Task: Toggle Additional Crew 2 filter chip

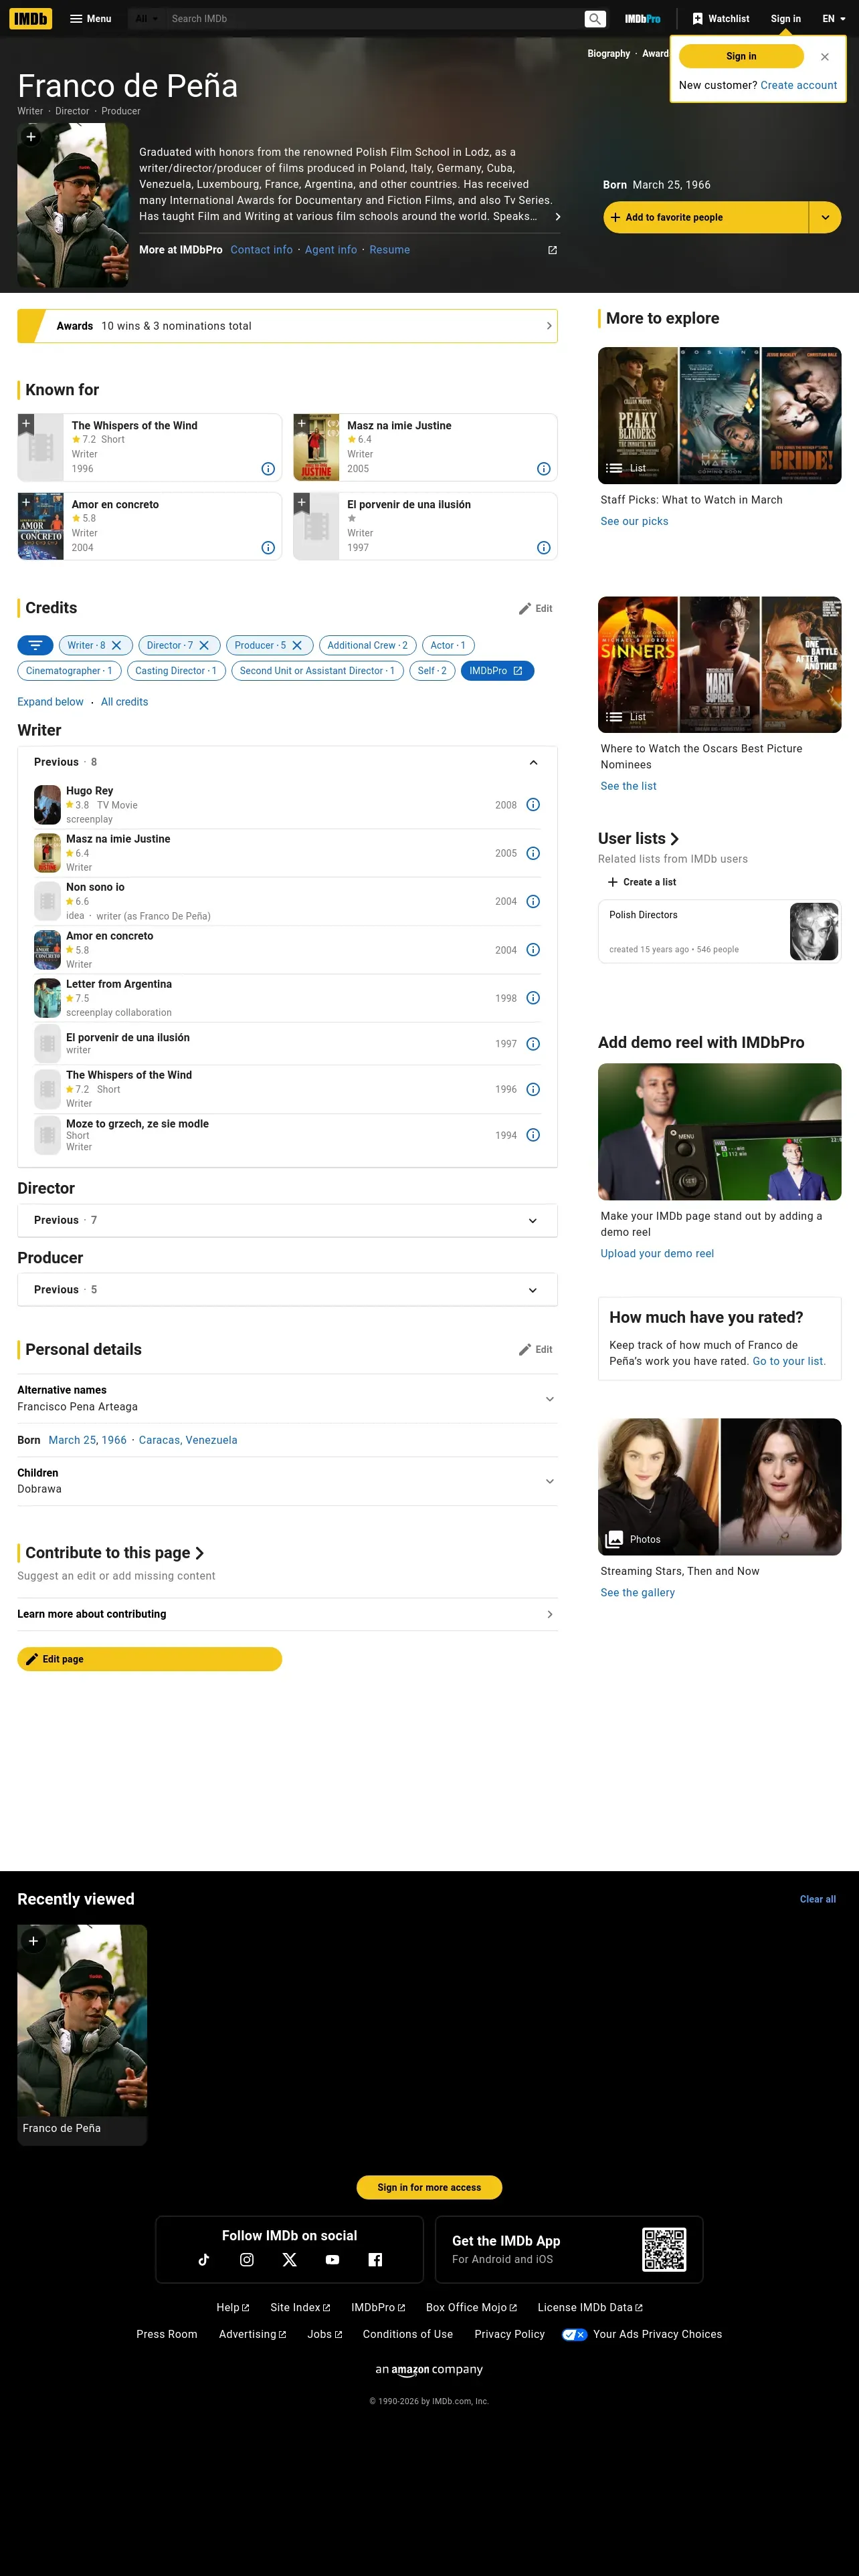Action: pyautogui.click(x=367, y=645)
